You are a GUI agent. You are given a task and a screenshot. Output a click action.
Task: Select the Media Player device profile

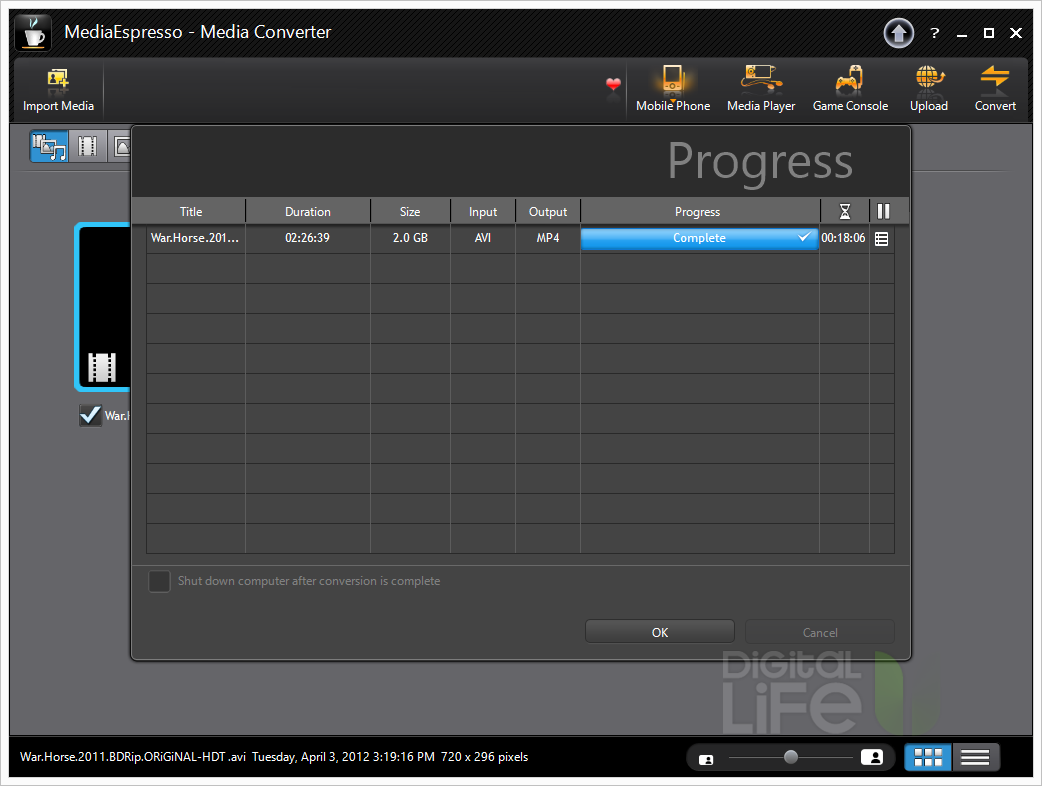point(761,90)
